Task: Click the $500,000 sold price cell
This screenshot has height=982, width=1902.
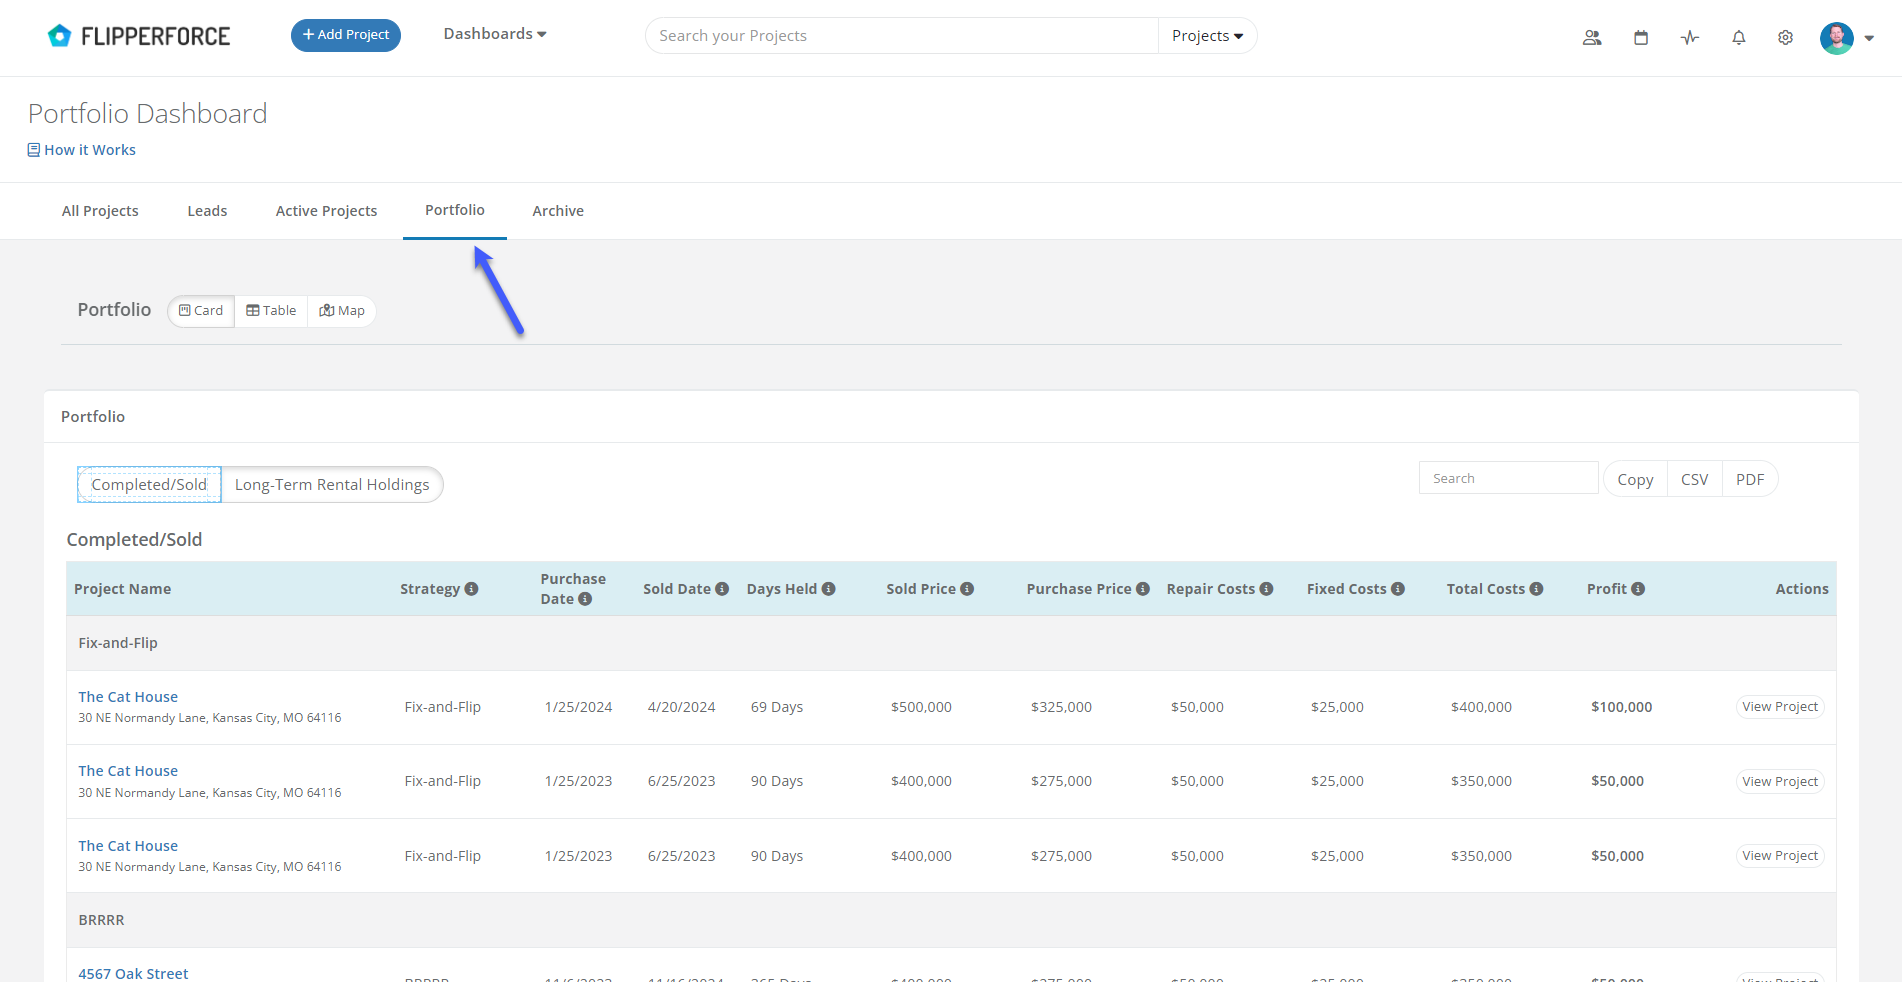Action: [x=921, y=707]
